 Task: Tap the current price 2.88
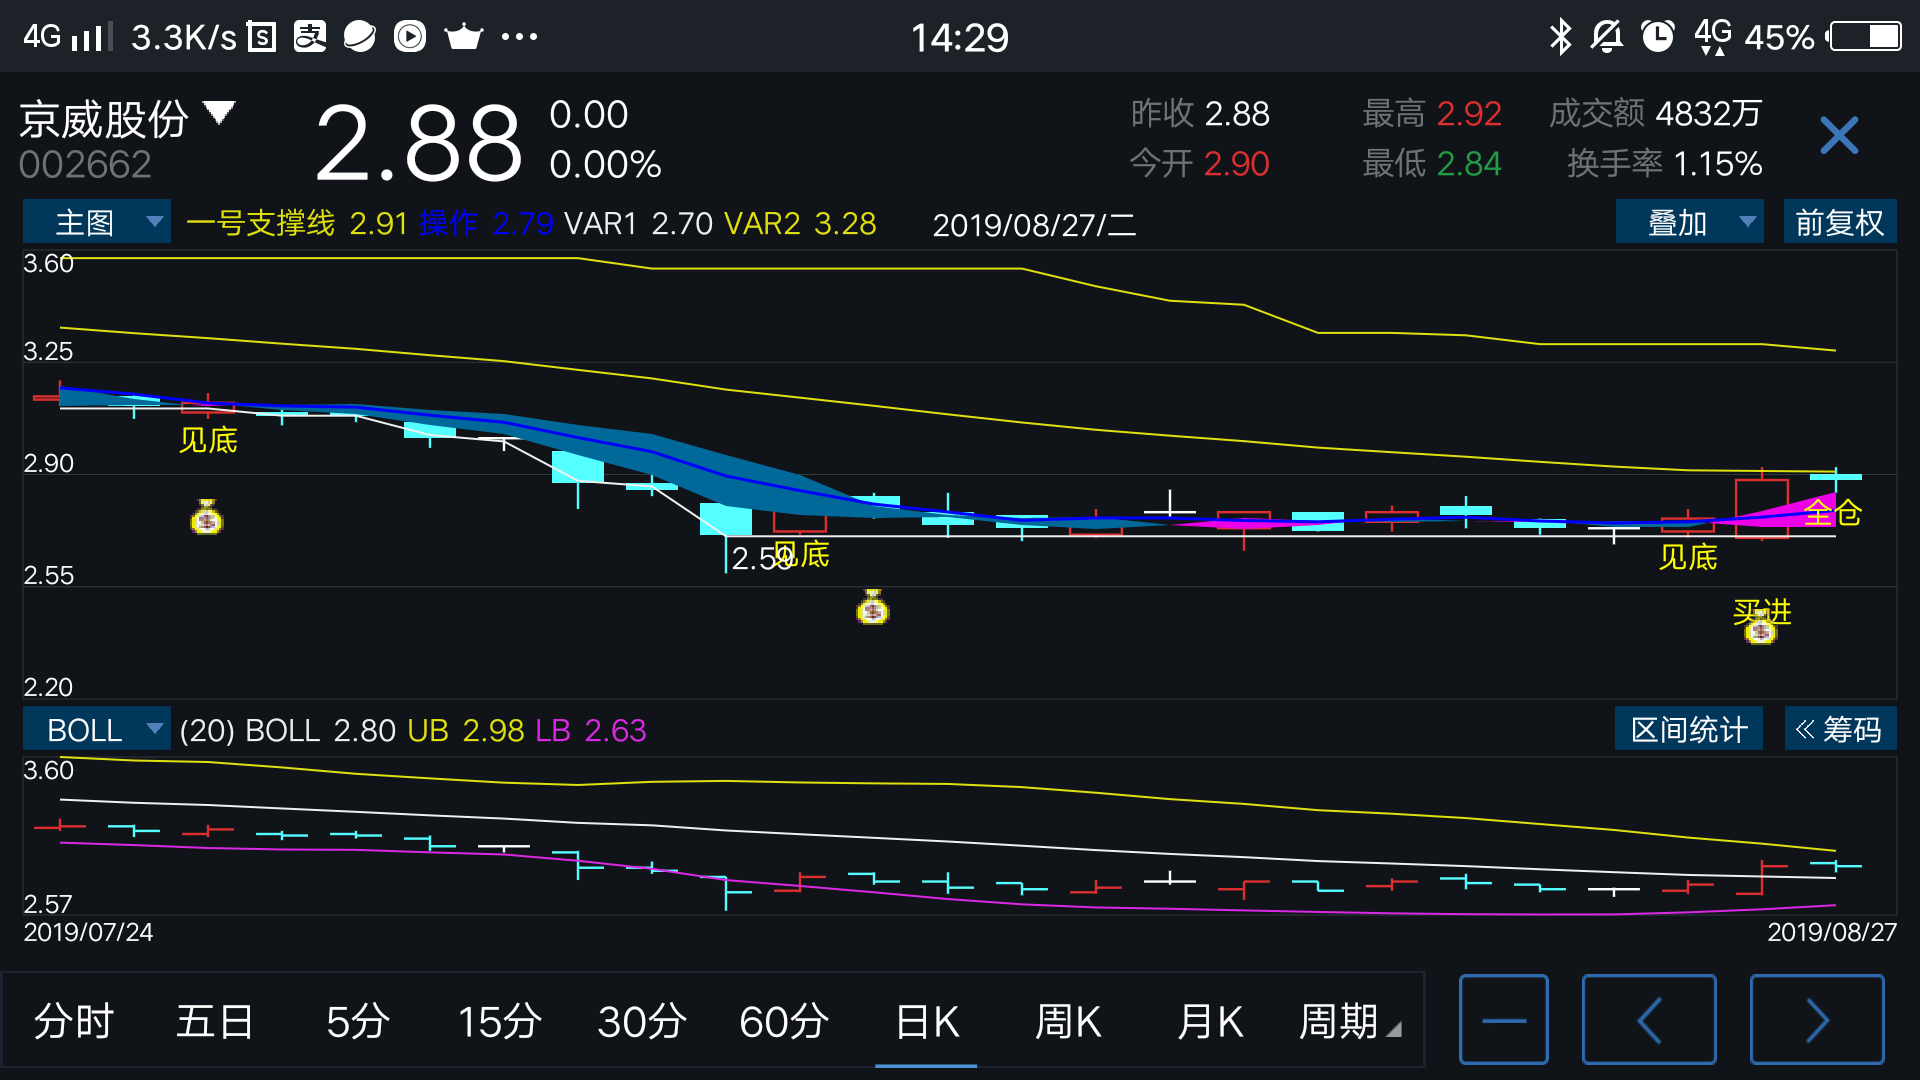(x=418, y=143)
